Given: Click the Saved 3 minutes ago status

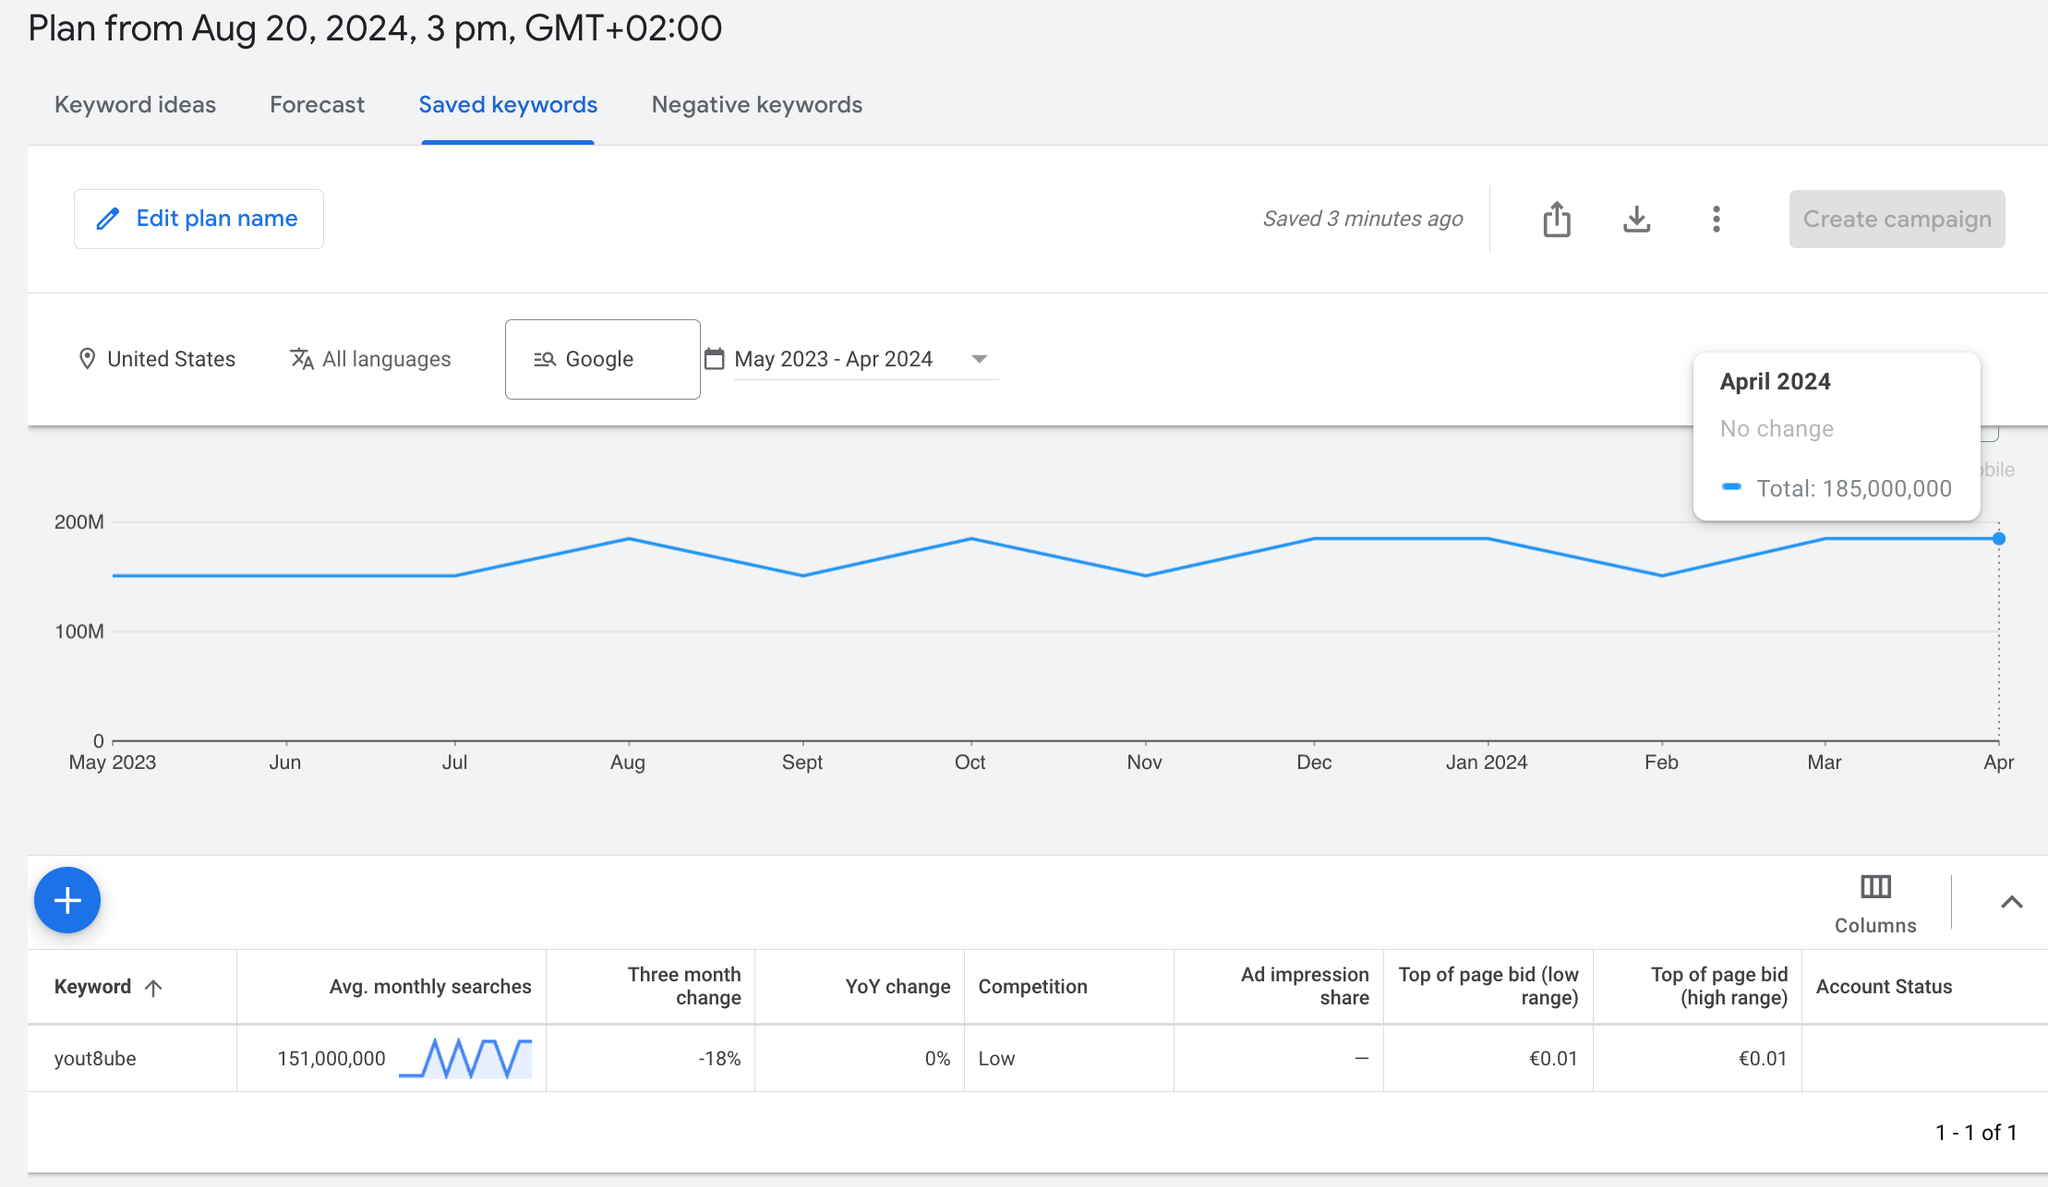Looking at the screenshot, I should tap(1362, 219).
